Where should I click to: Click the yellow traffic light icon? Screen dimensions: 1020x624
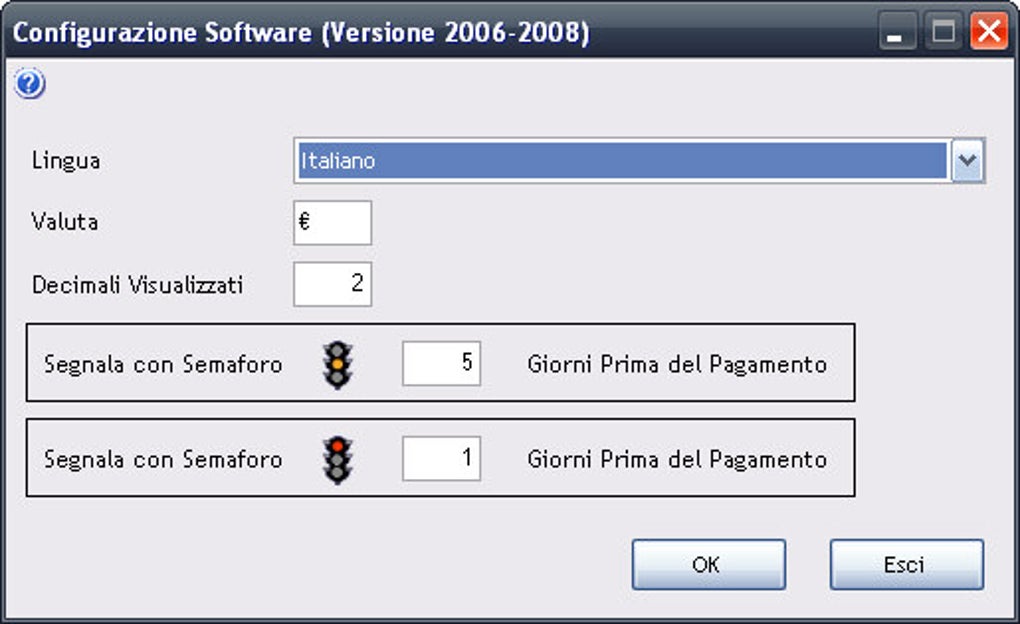point(338,363)
